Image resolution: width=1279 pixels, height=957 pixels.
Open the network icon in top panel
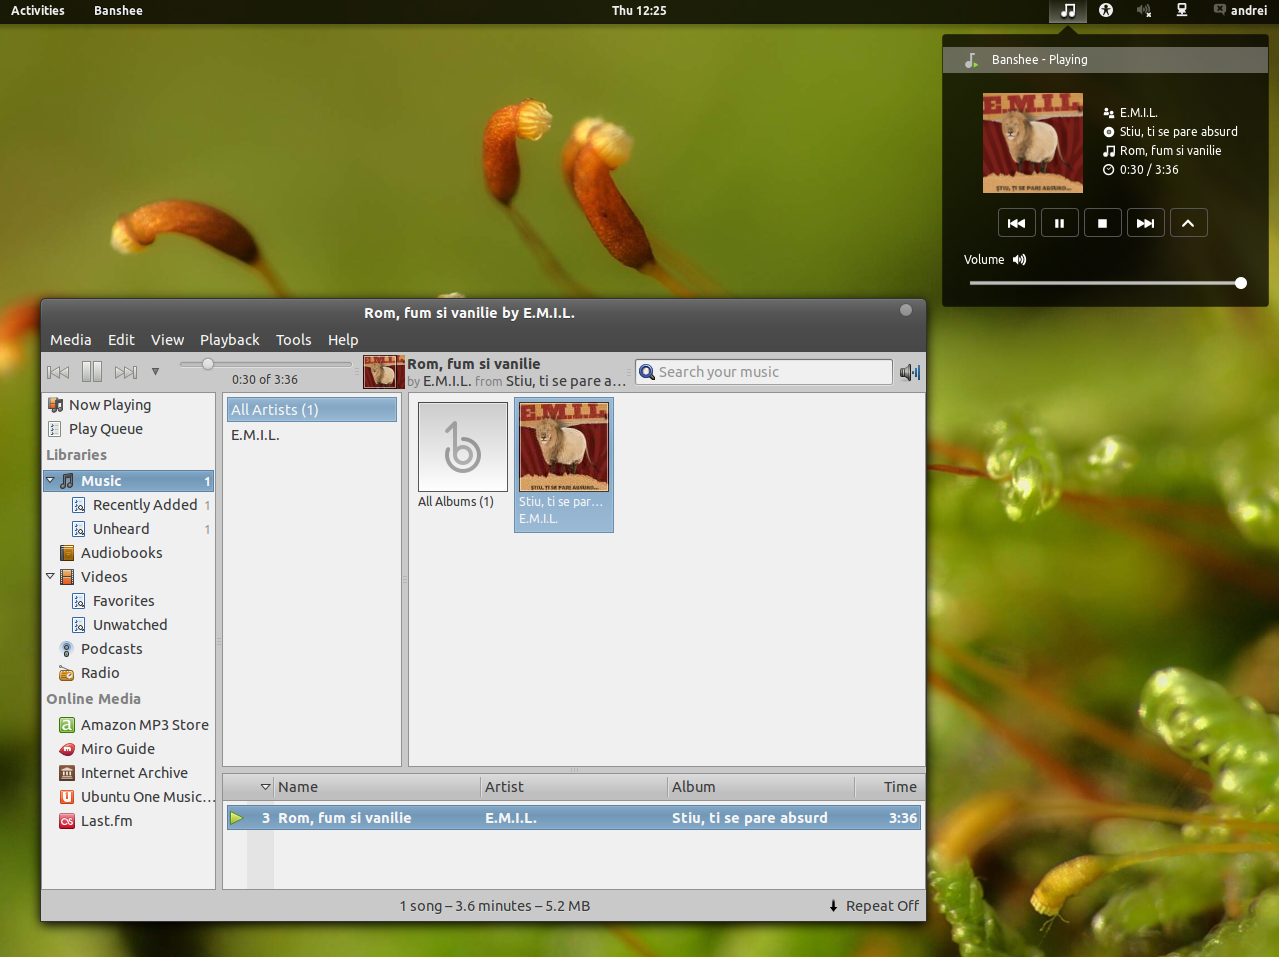pyautogui.click(x=1182, y=11)
